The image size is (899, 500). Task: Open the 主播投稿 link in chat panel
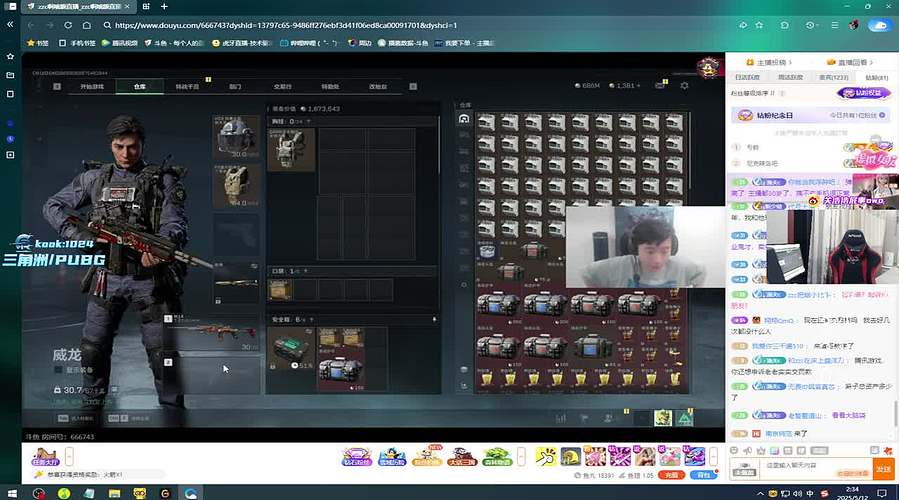[x=770, y=62]
